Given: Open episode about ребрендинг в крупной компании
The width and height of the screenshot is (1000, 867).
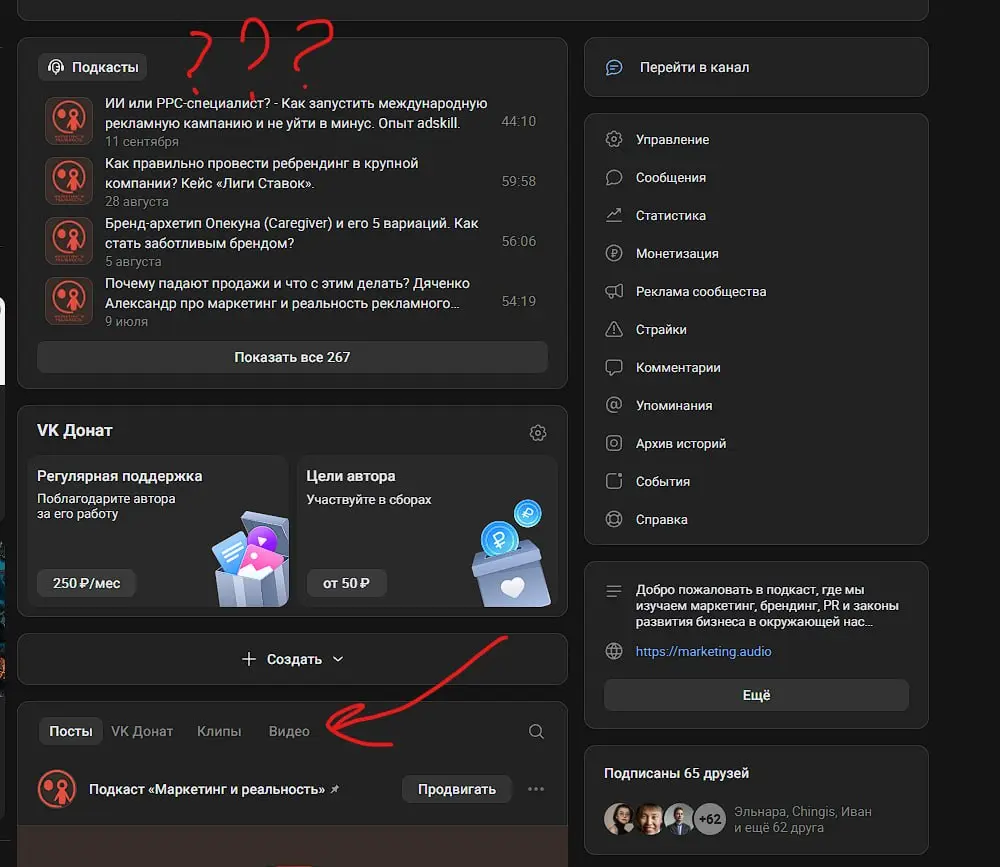Looking at the screenshot, I should point(261,173).
